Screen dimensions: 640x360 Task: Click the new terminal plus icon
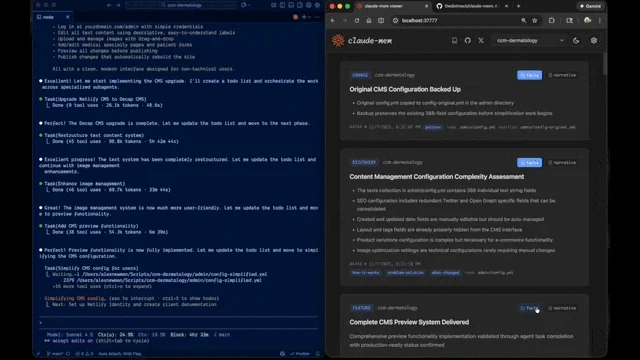click(x=304, y=17)
